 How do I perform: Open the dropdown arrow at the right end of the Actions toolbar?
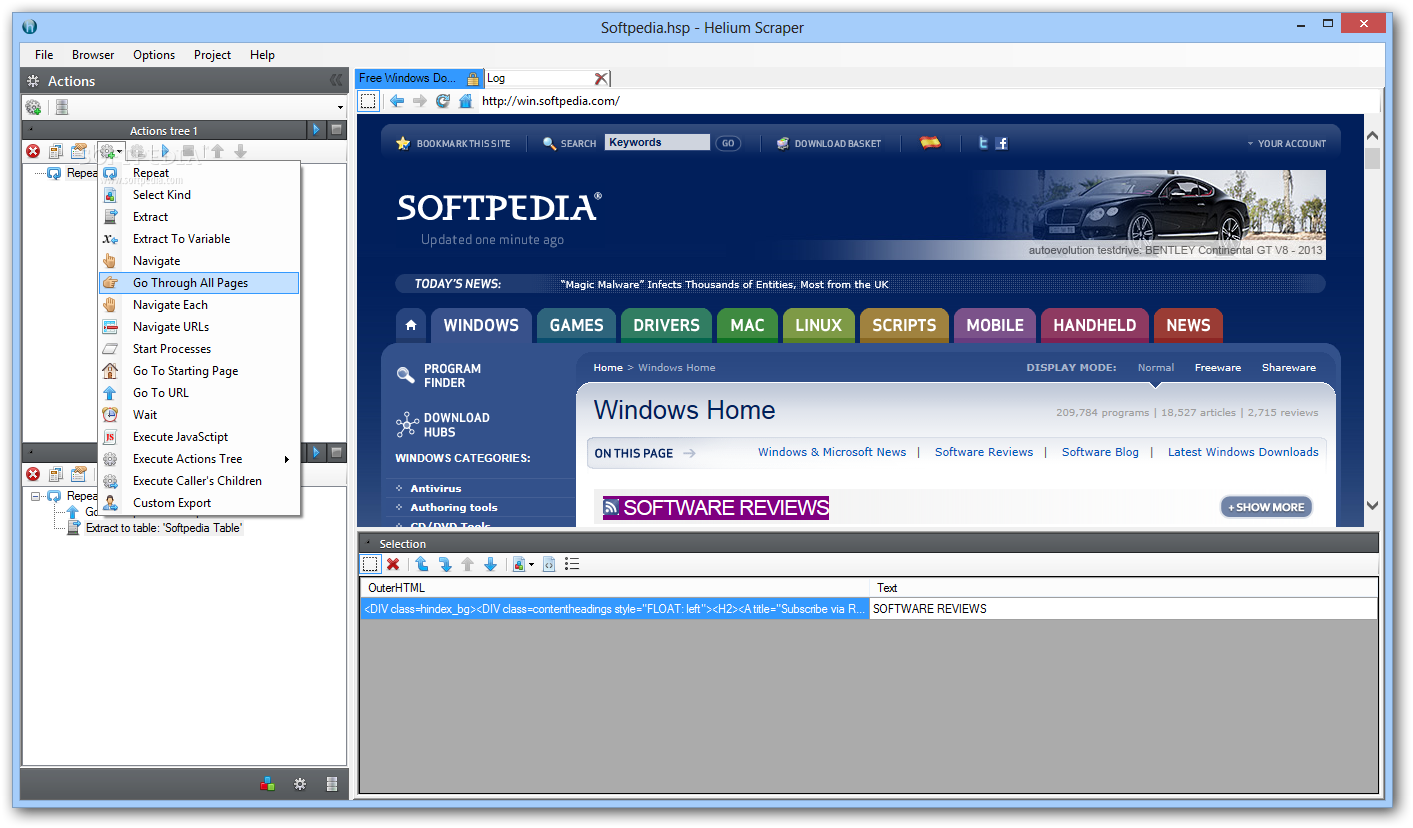click(x=340, y=108)
